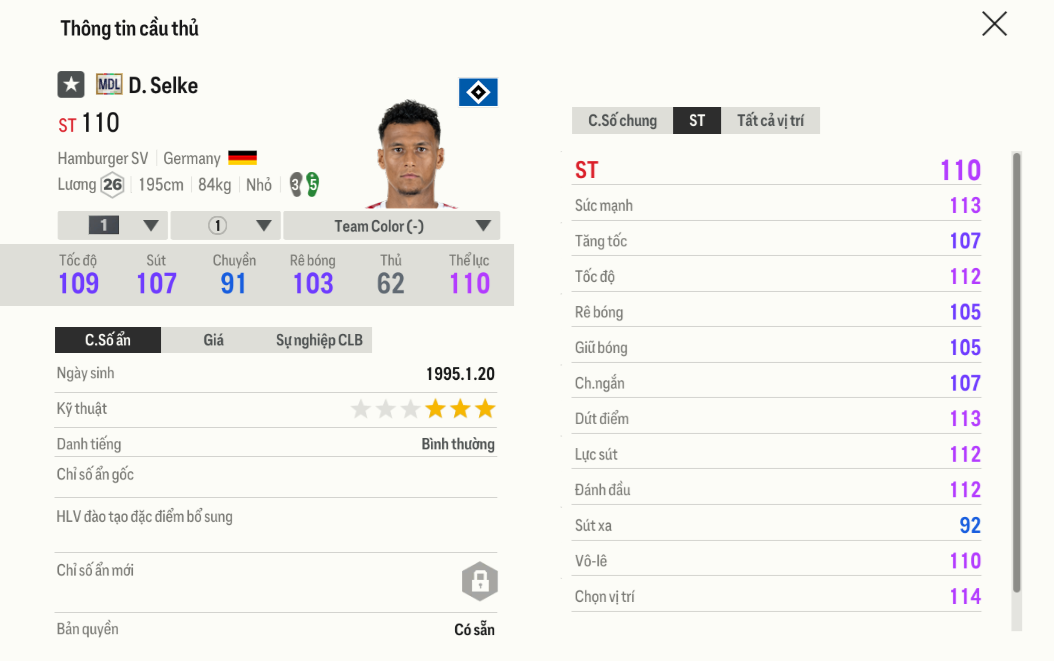Open the Sự nghiệp CLB tab

click(319, 340)
